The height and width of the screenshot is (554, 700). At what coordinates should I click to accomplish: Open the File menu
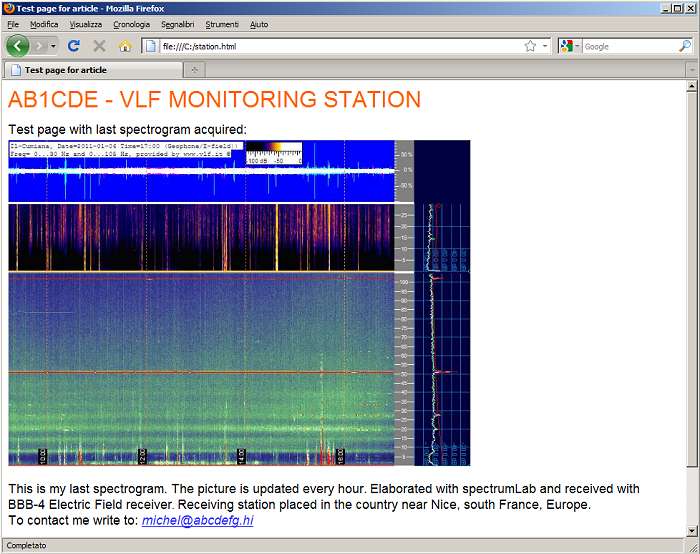13,25
